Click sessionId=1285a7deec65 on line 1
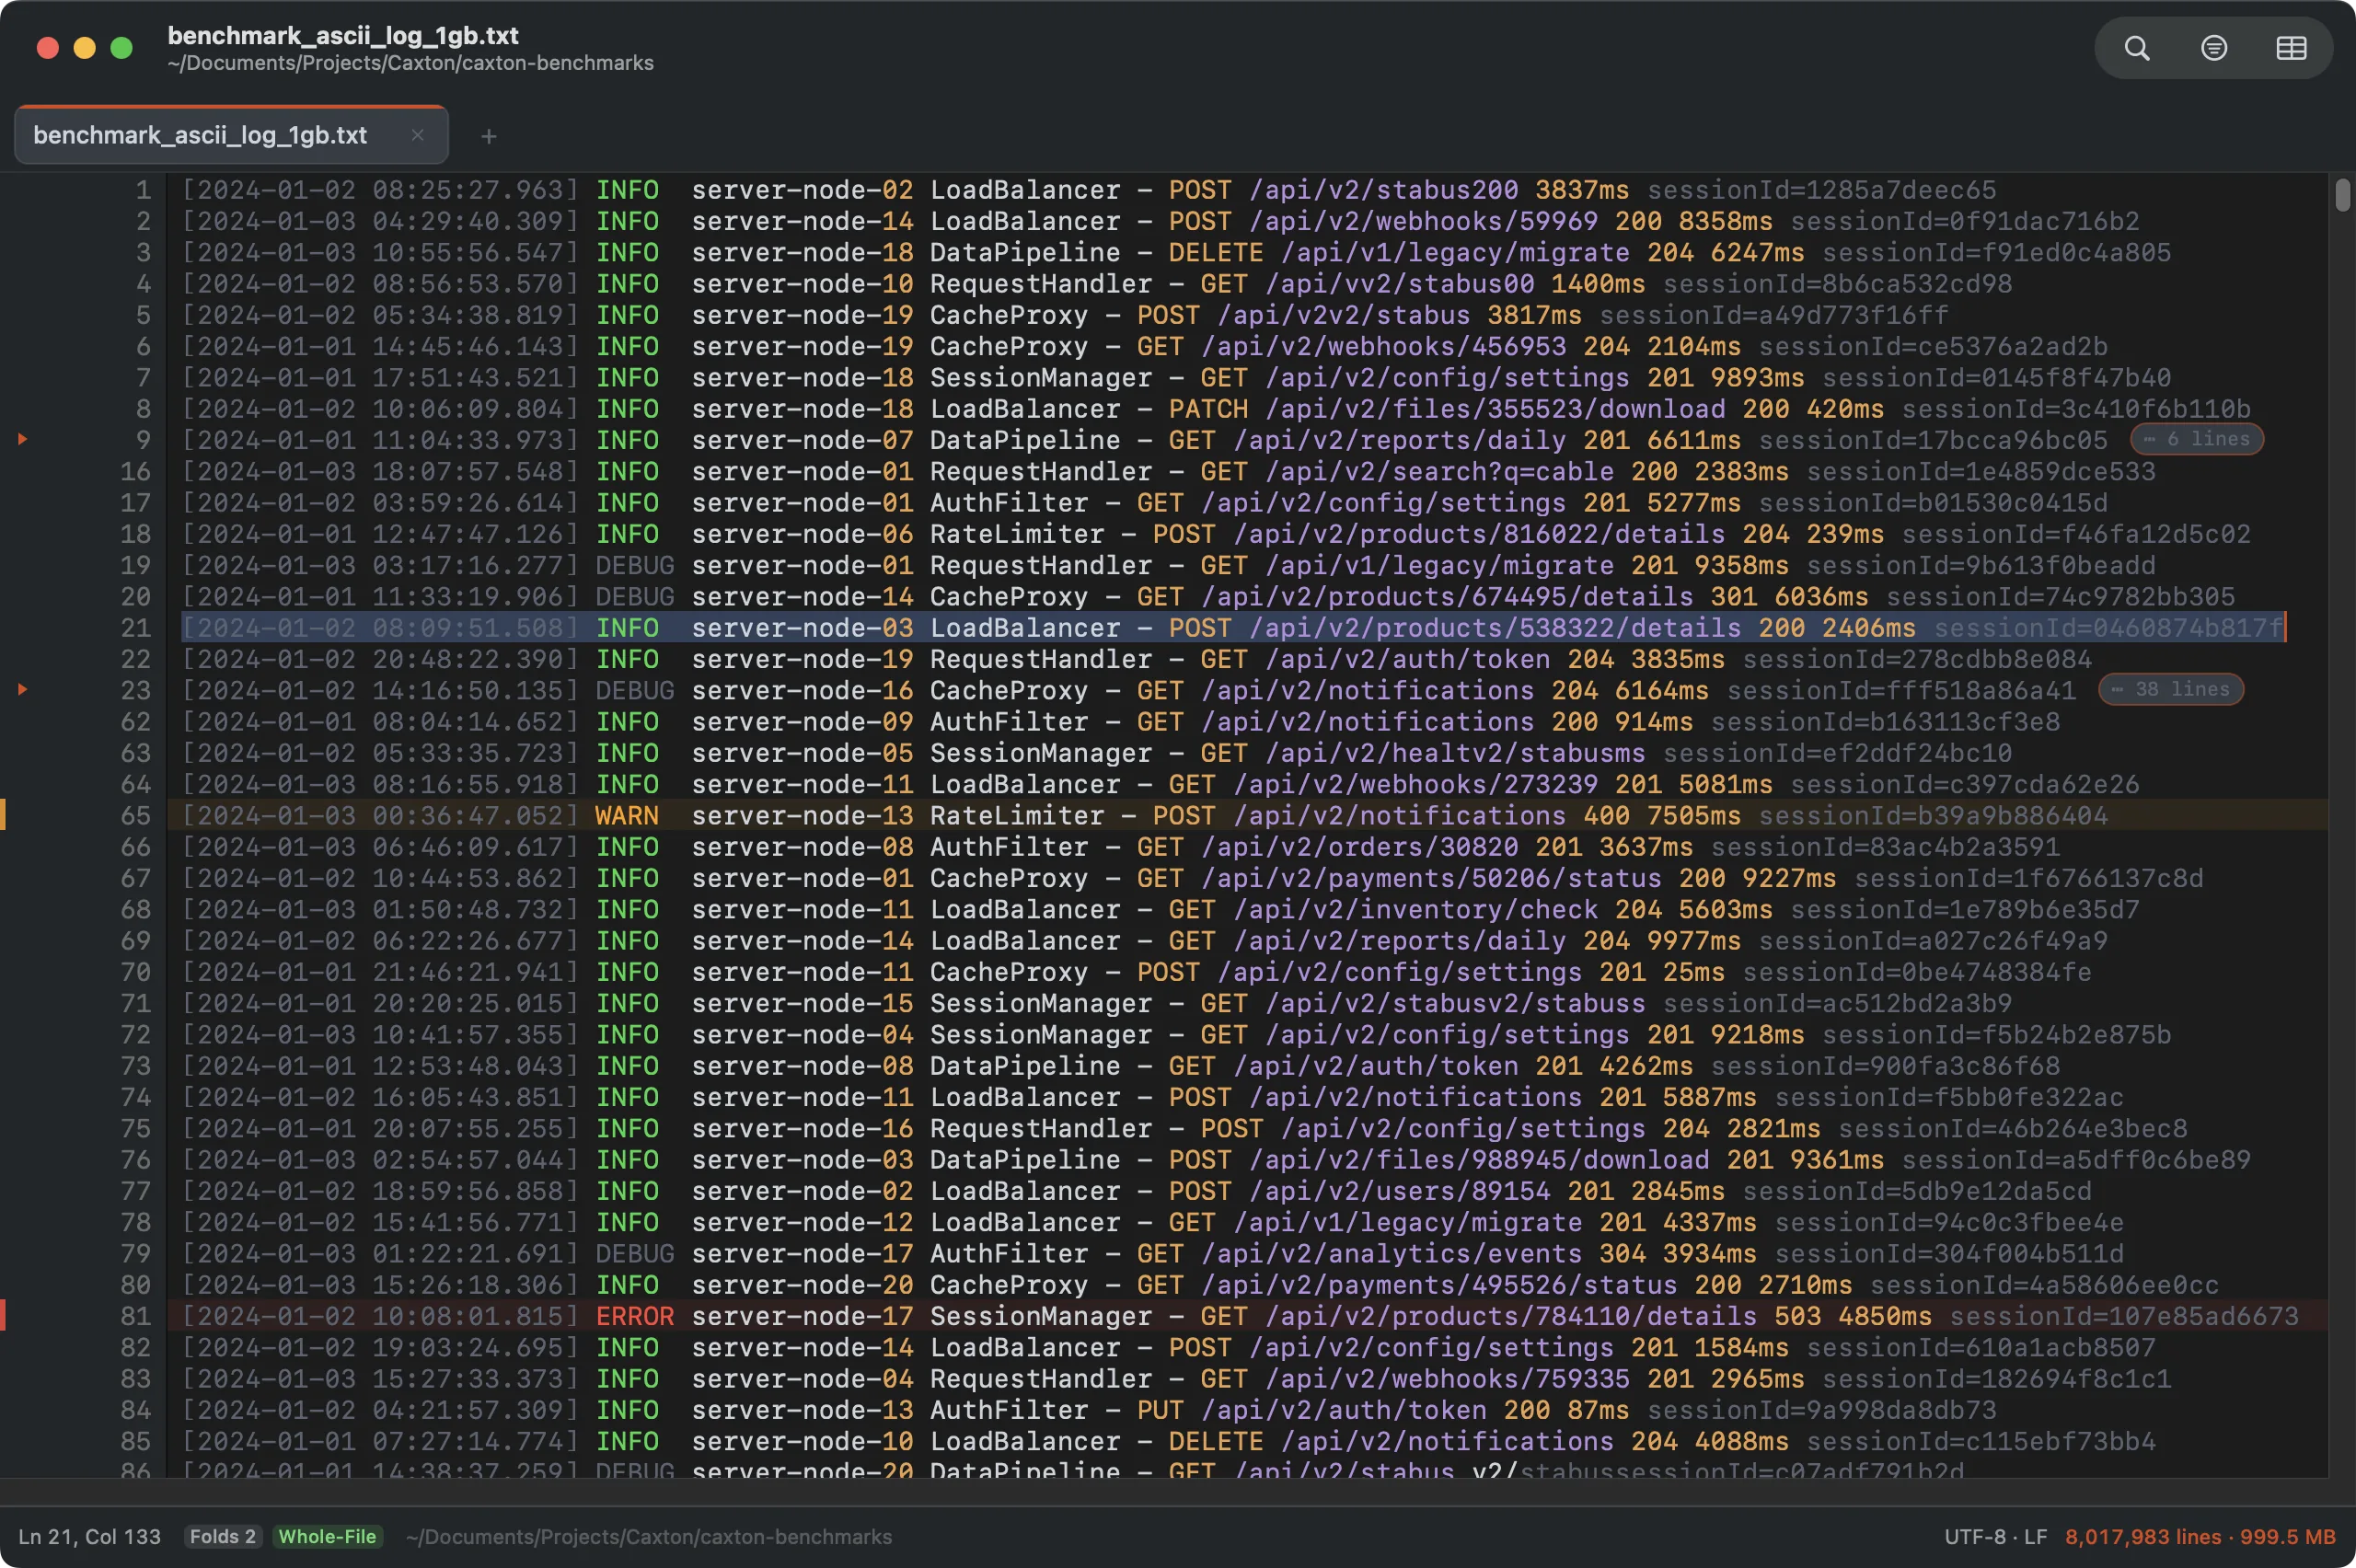 [x=1822, y=190]
